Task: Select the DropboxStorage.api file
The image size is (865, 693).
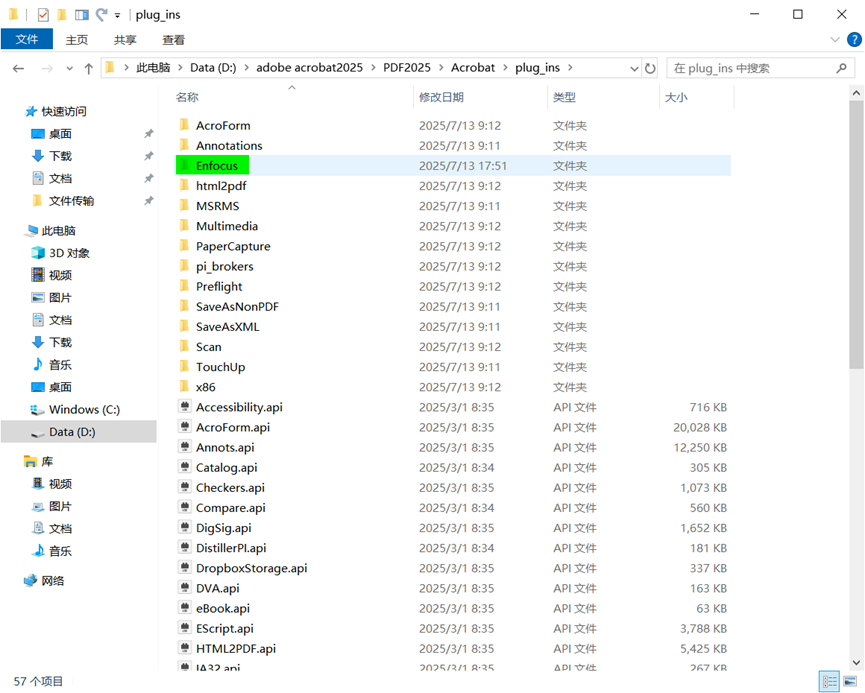Action: (252, 568)
